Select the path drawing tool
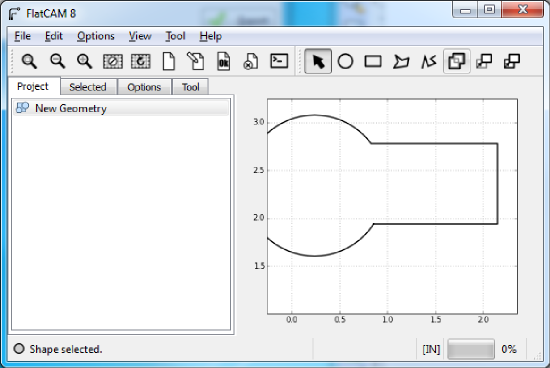This screenshot has height=368, width=550. click(429, 61)
